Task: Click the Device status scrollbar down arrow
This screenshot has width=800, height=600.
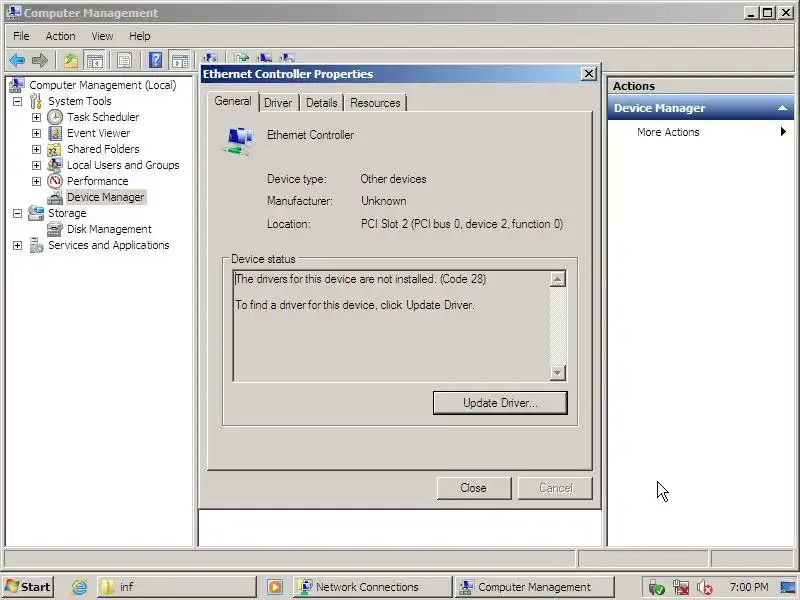Action: click(558, 373)
